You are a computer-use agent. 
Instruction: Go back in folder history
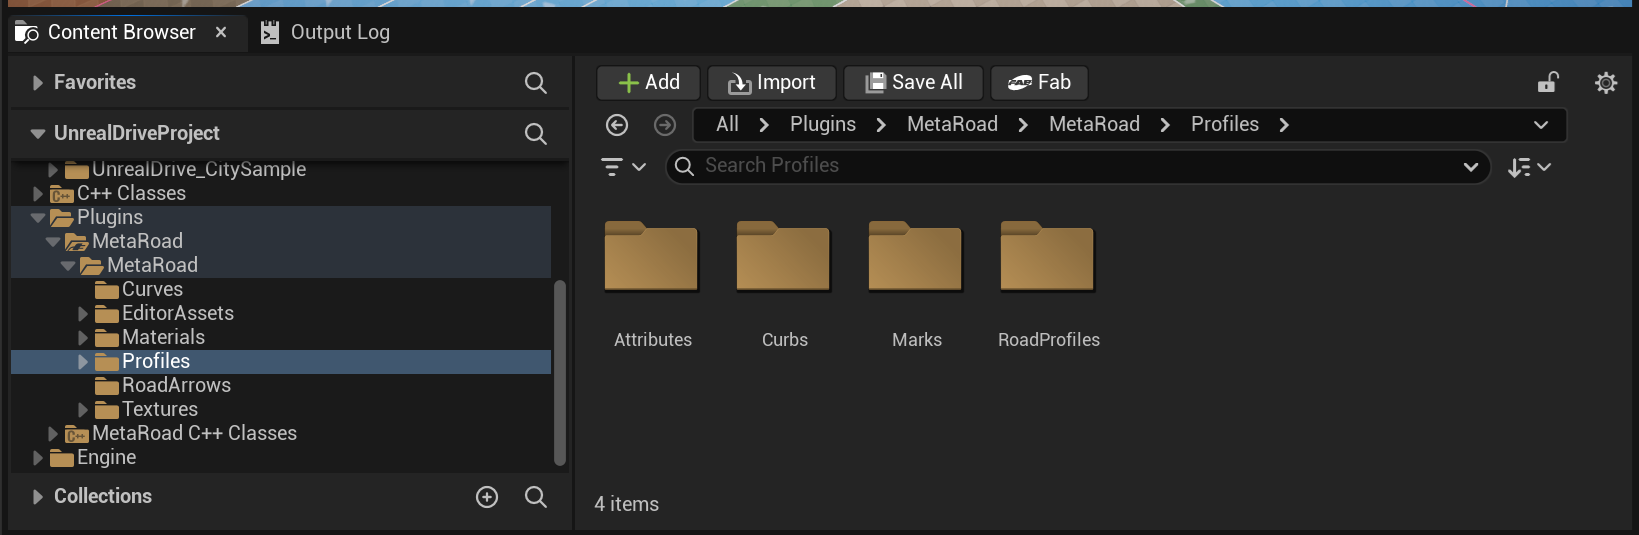617,125
